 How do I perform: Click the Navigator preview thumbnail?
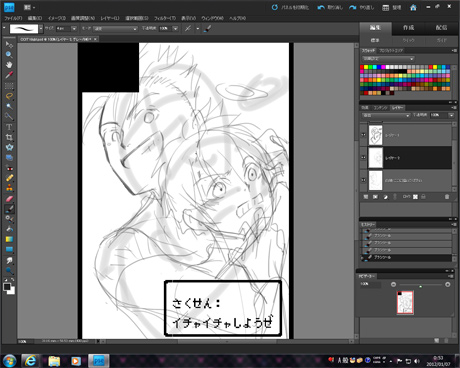[x=405, y=303]
